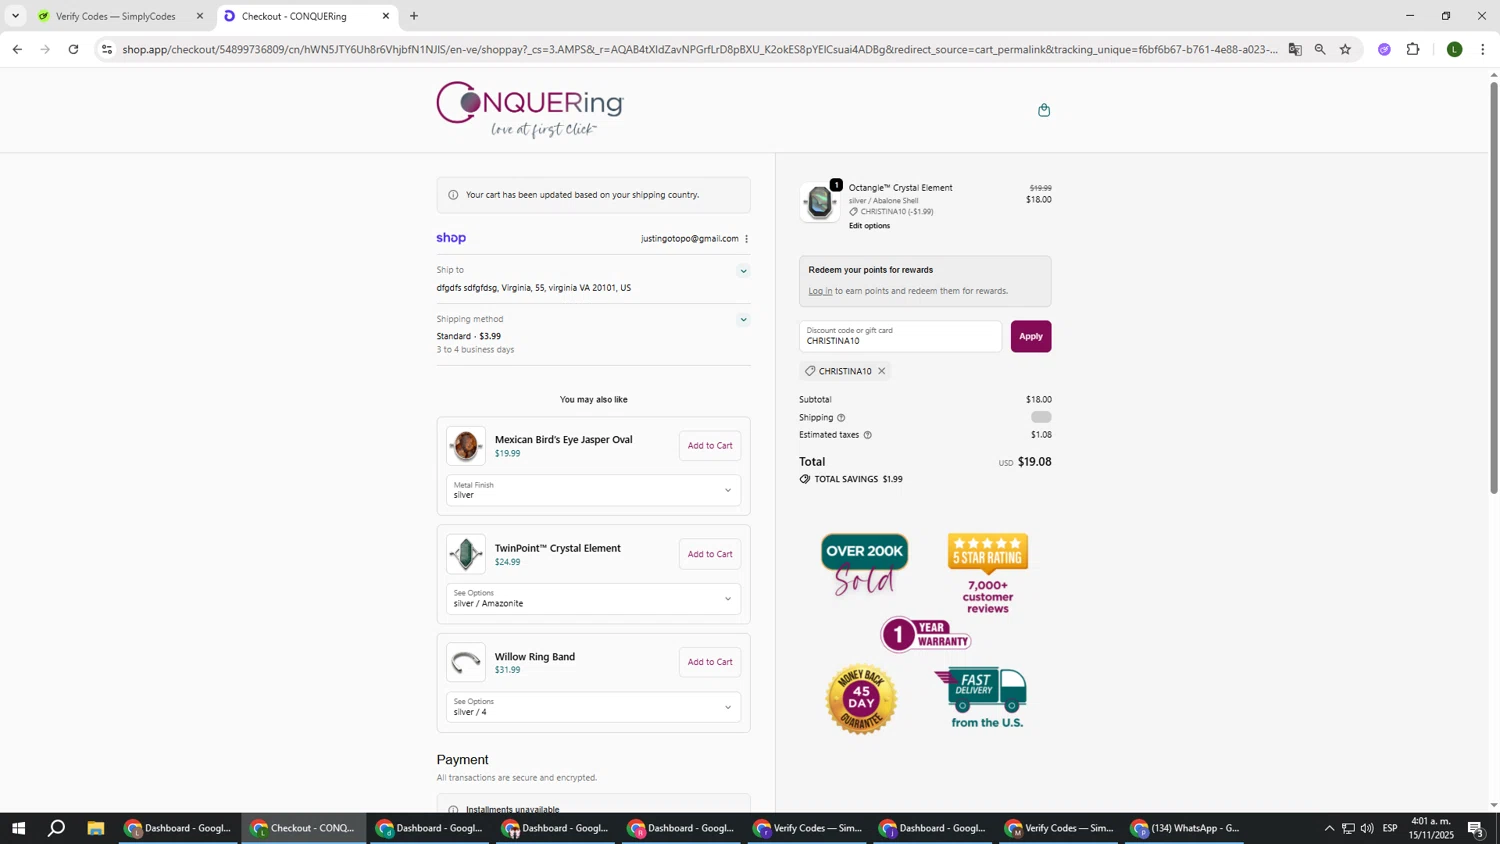Open the notification center icon
Viewport: 1500px width, 844px height.
(1476, 828)
